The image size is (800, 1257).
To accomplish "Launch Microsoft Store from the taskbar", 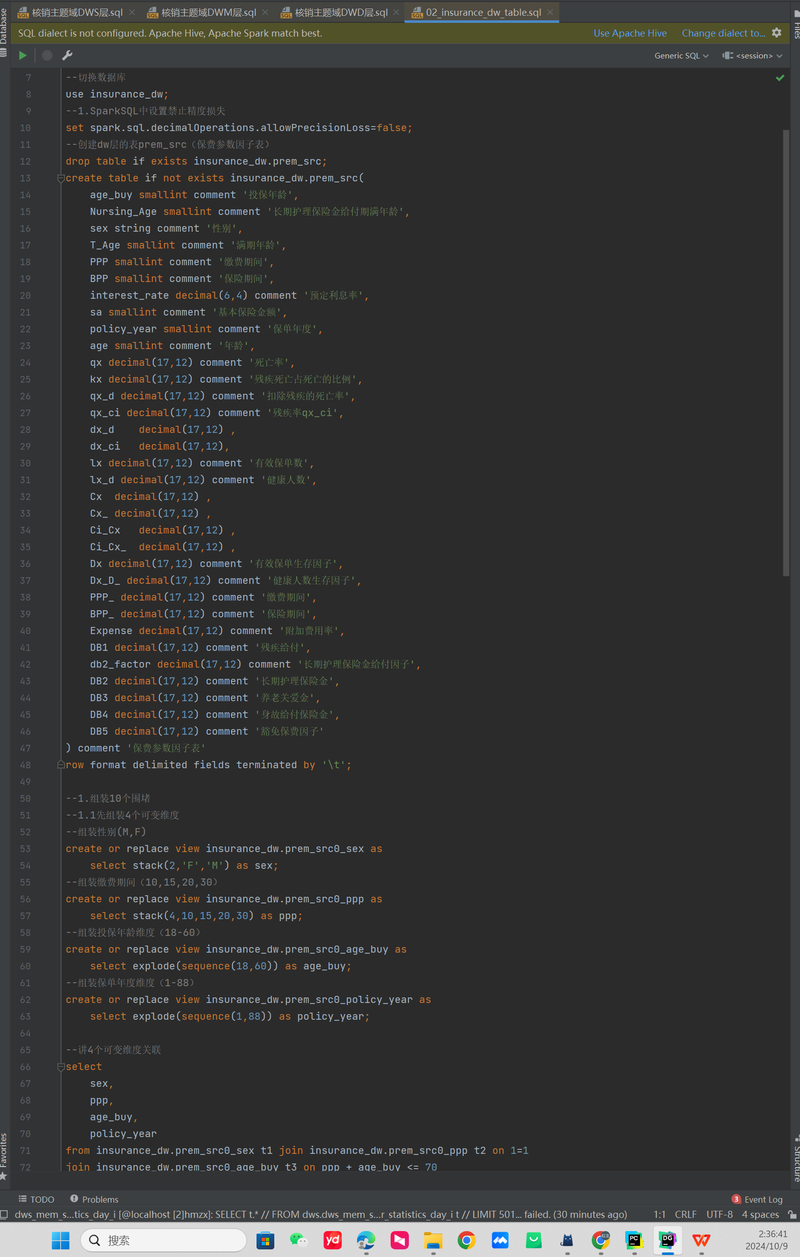I will tap(265, 1240).
